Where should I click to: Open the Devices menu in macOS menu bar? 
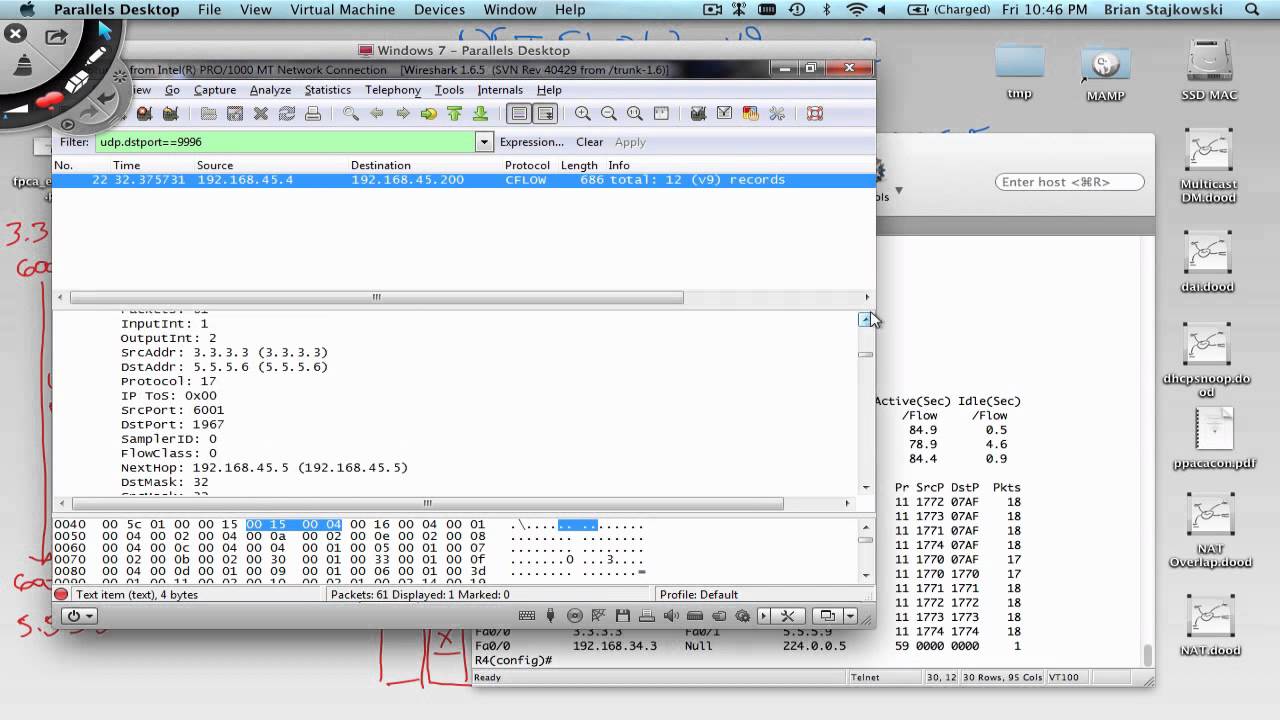point(440,10)
